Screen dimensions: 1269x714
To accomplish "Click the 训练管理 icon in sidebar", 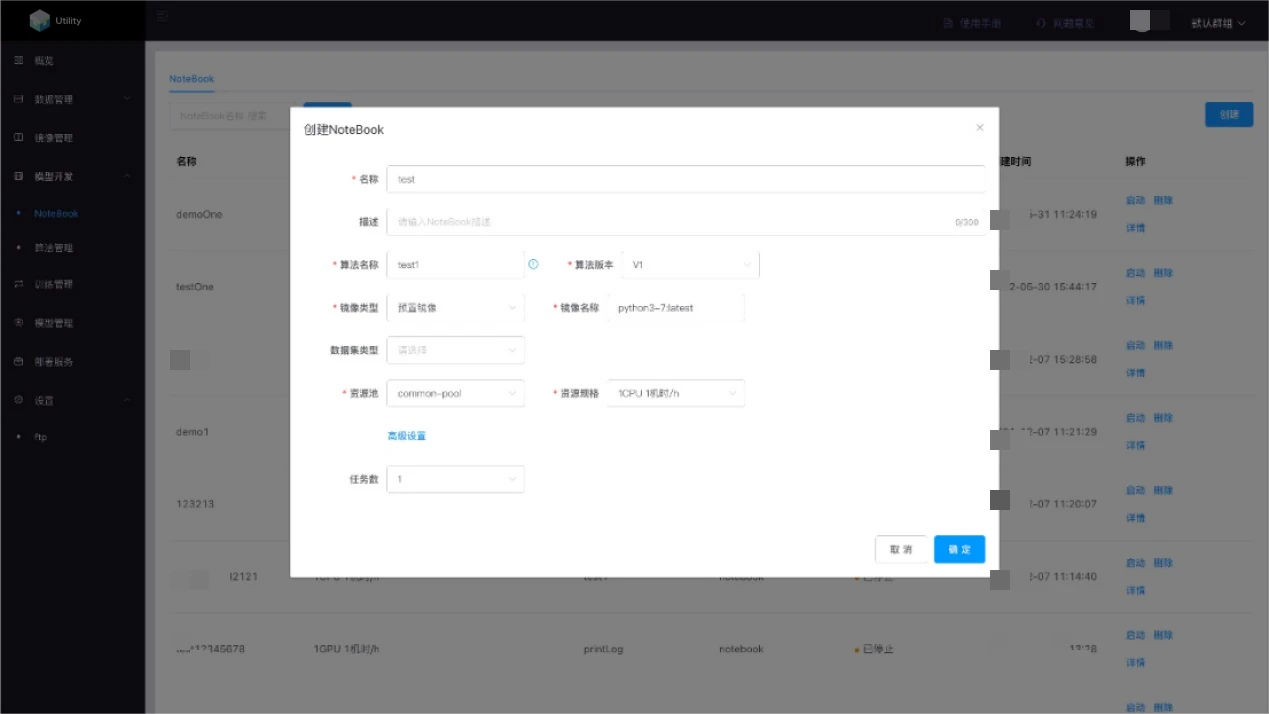I will click(x=18, y=285).
